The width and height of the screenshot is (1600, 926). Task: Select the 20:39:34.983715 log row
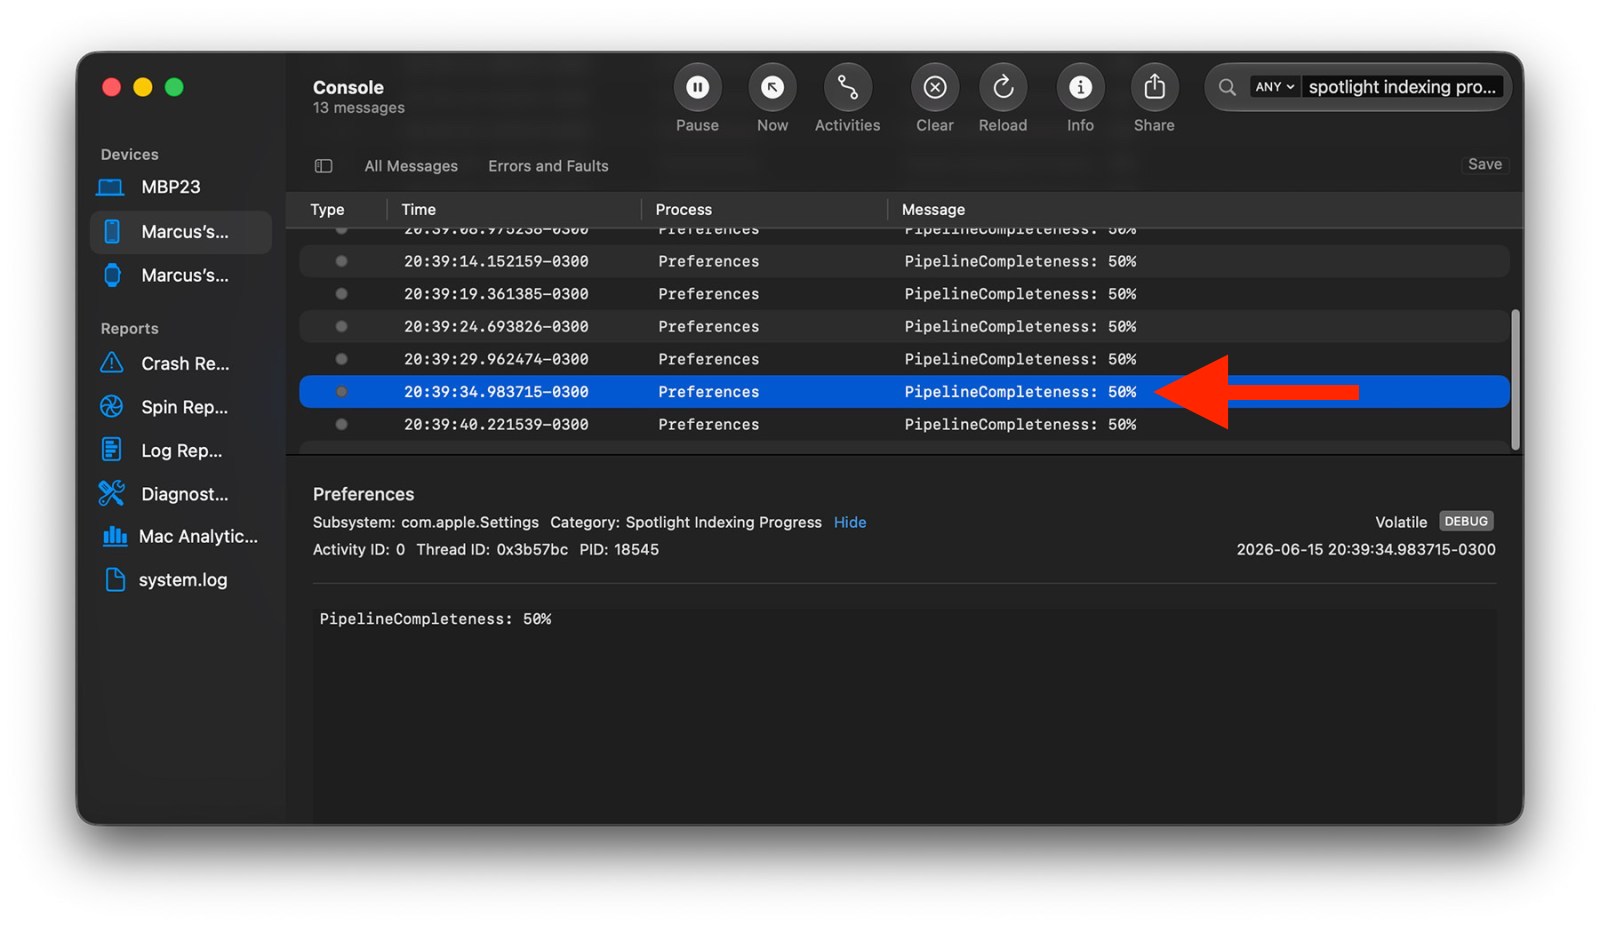pos(904,392)
